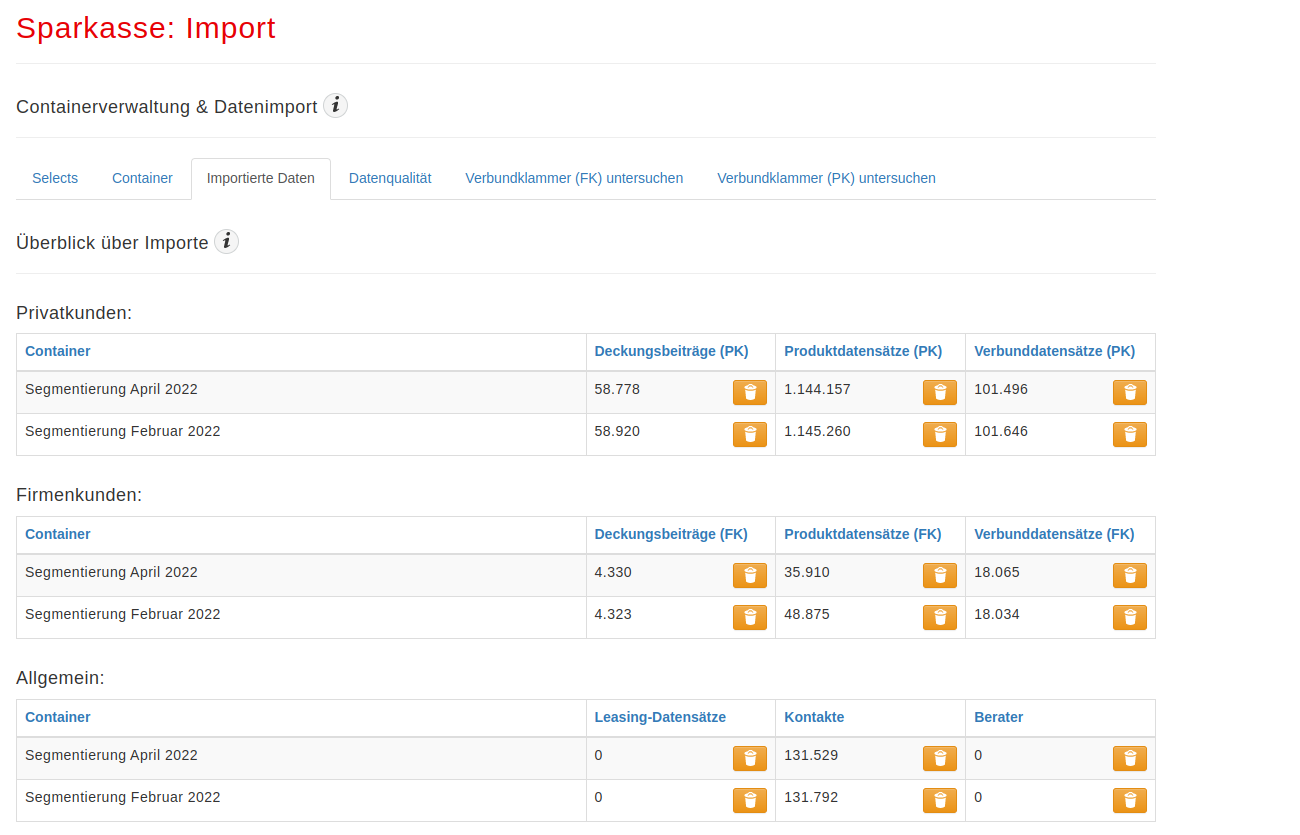Image resolution: width=1300 pixels, height=835 pixels.
Task: Click the value 58.920
Action: coord(617,431)
